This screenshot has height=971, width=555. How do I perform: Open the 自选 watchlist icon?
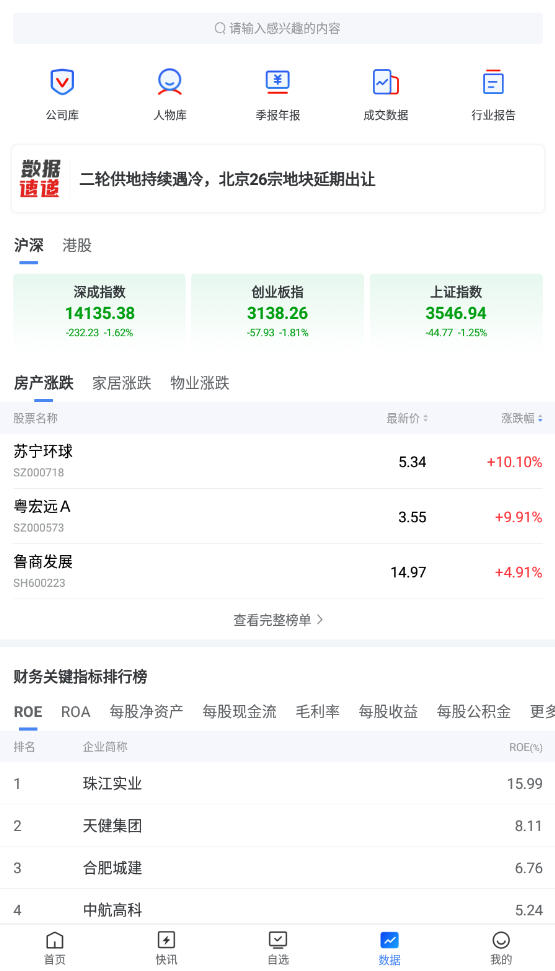tap(278, 940)
